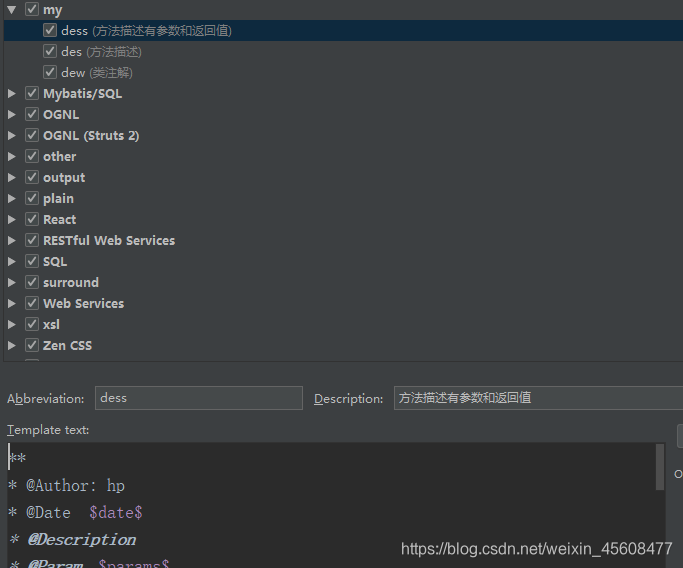Toggle the surround group checkbox
Image resolution: width=683 pixels, height=568 pixels.
pos(32,282)
